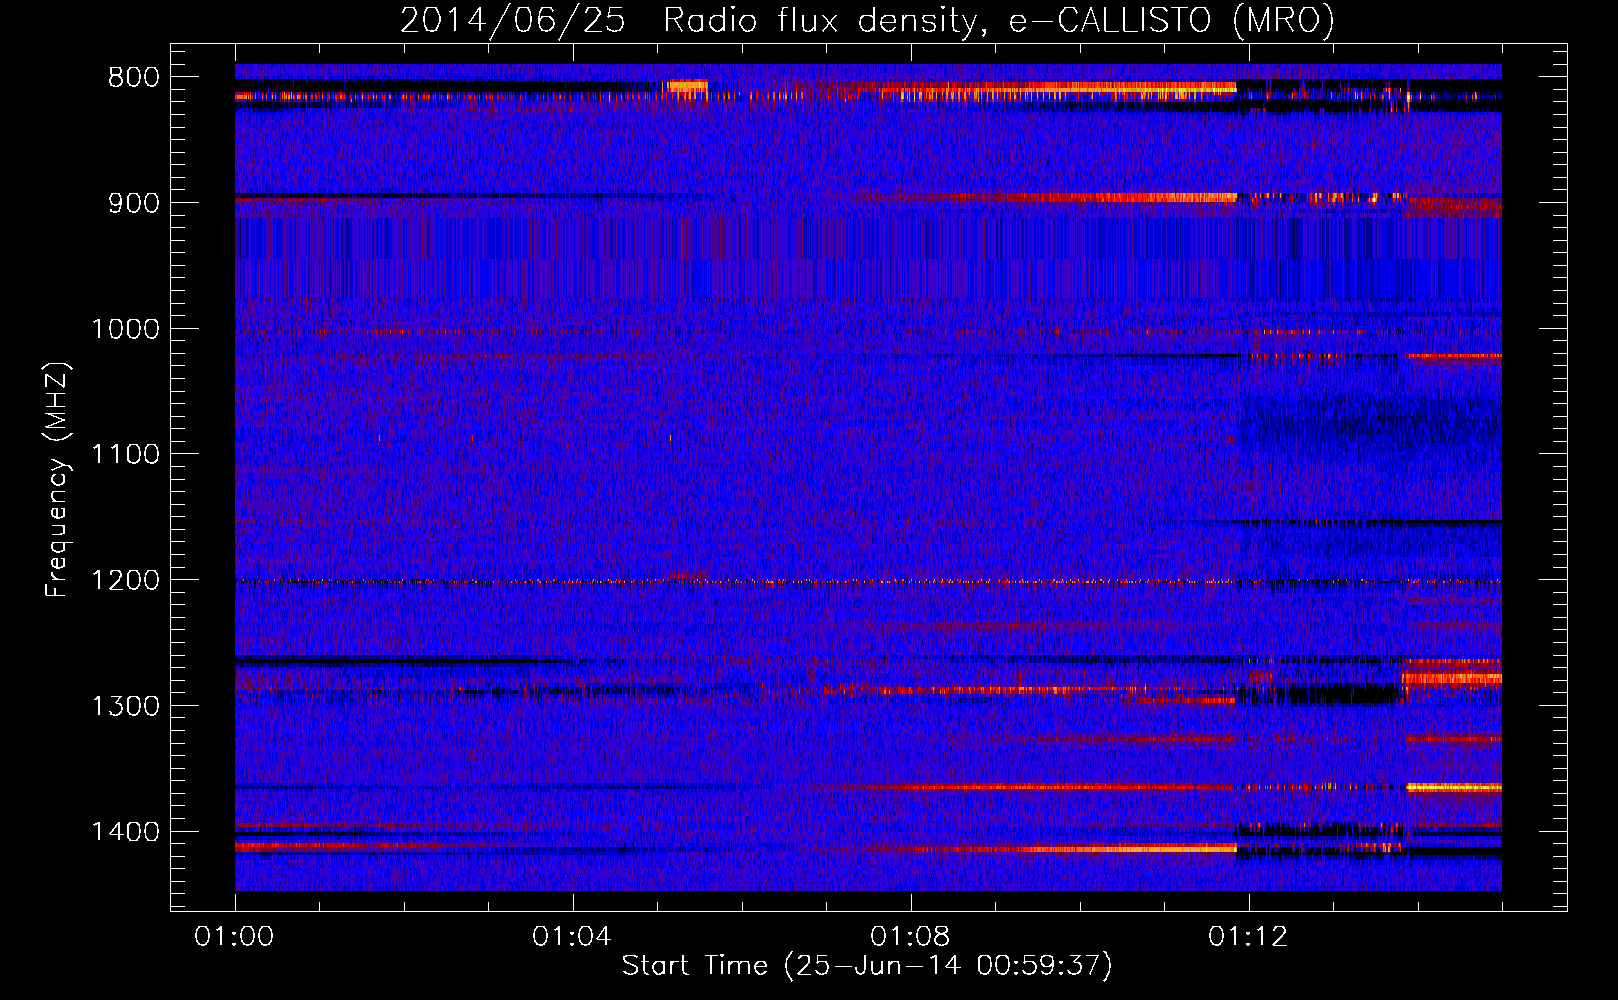Click the 01:08 time tick label
The height and width of the screenshot is (1000, 1618).
[x=910, y=937]
